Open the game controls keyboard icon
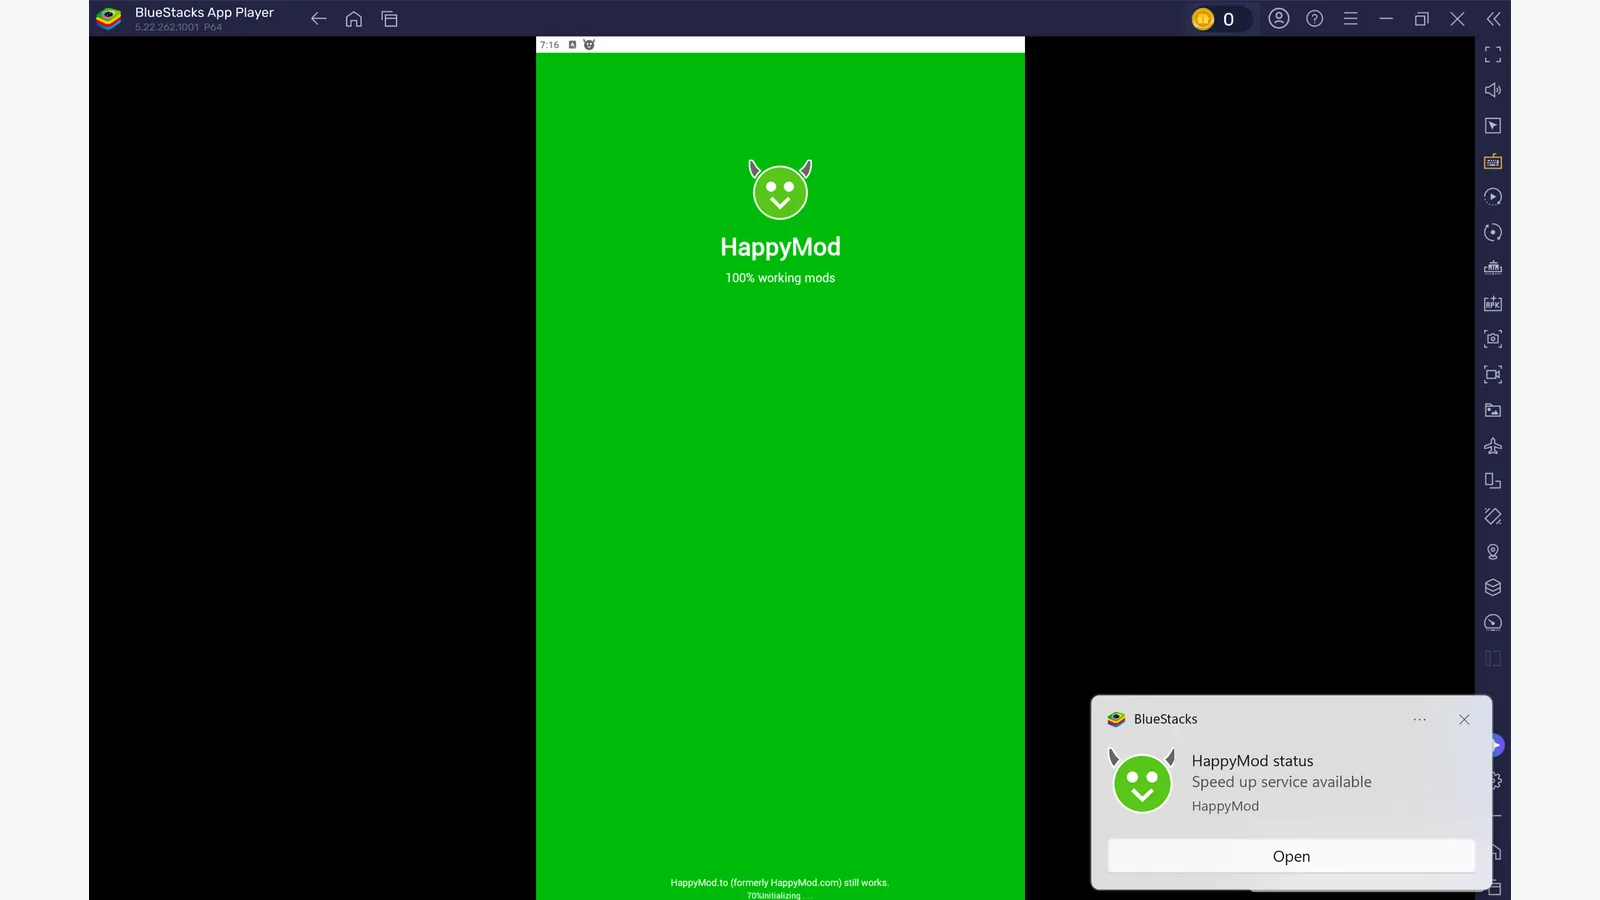Viewport: 1600px width, 900px height. coord(1493,162)
